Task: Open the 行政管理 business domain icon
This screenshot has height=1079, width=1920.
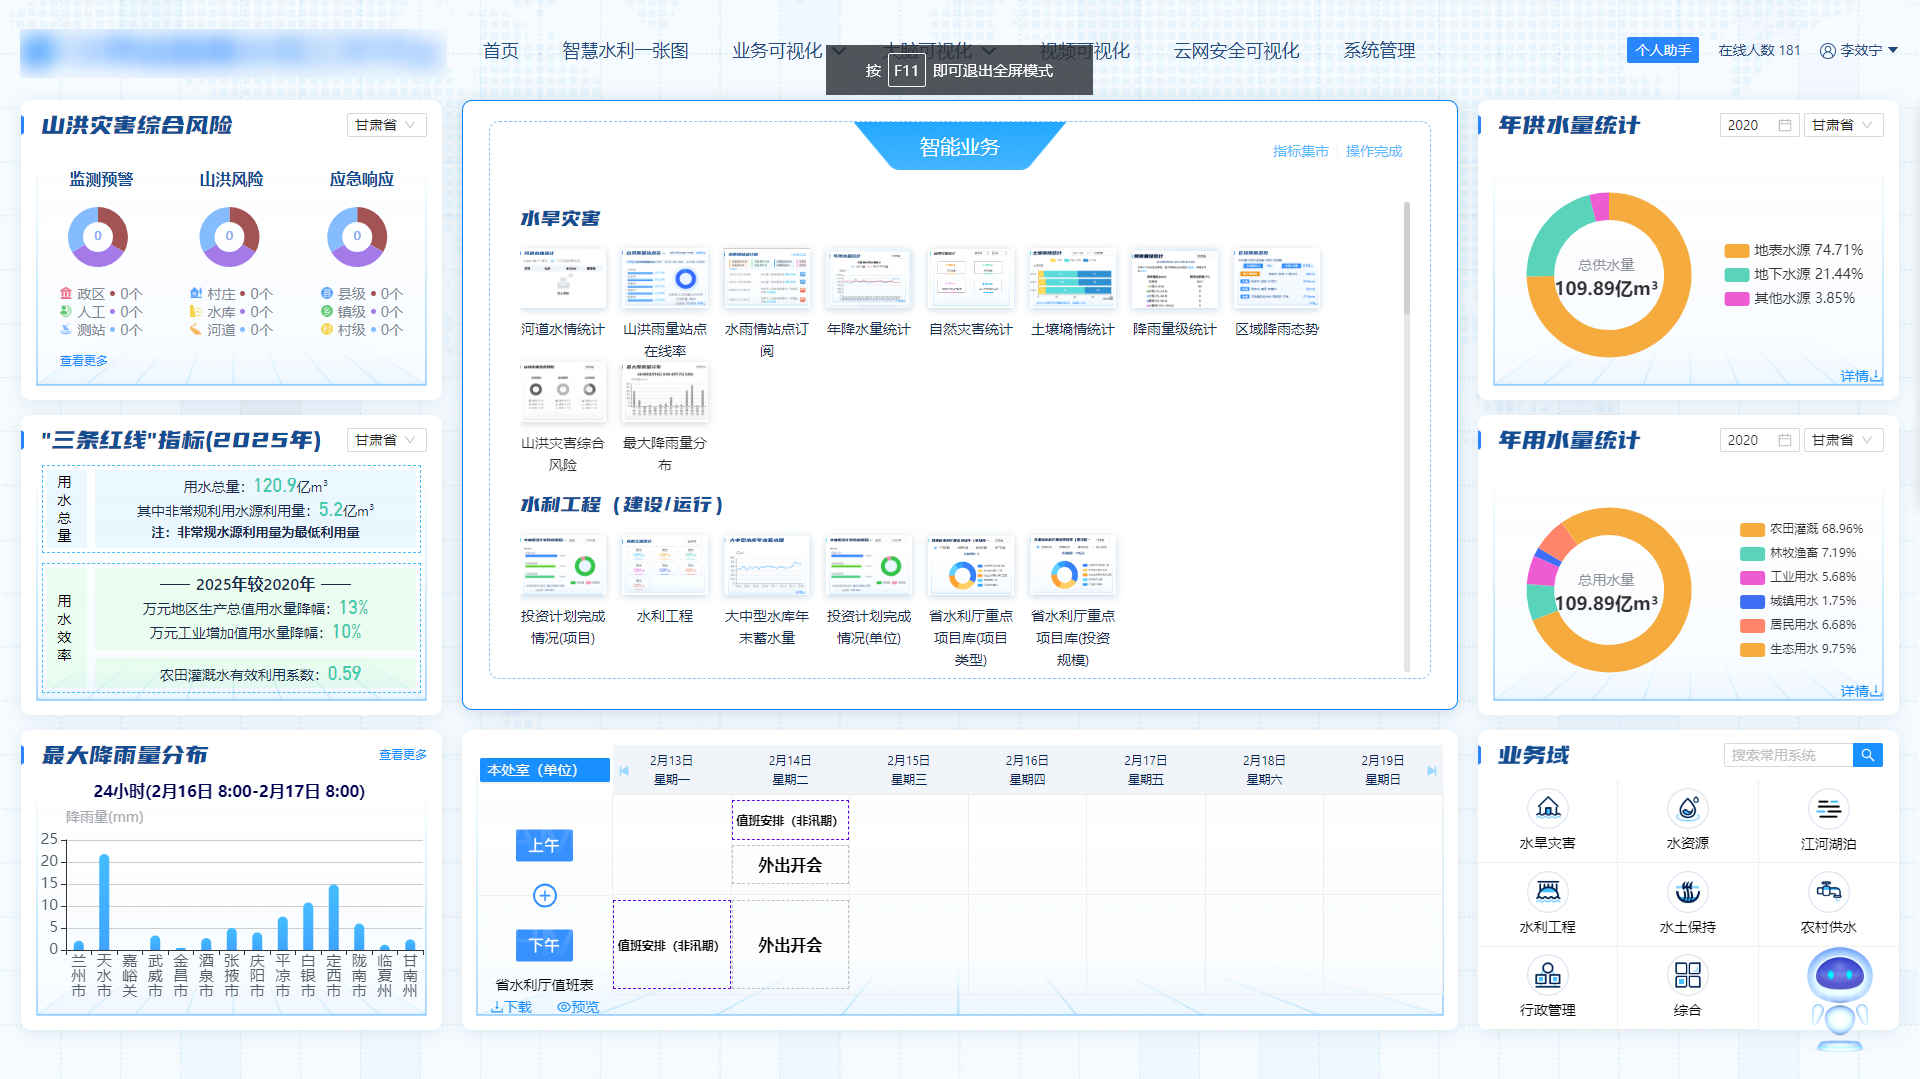Action: tap(1548, 975)
